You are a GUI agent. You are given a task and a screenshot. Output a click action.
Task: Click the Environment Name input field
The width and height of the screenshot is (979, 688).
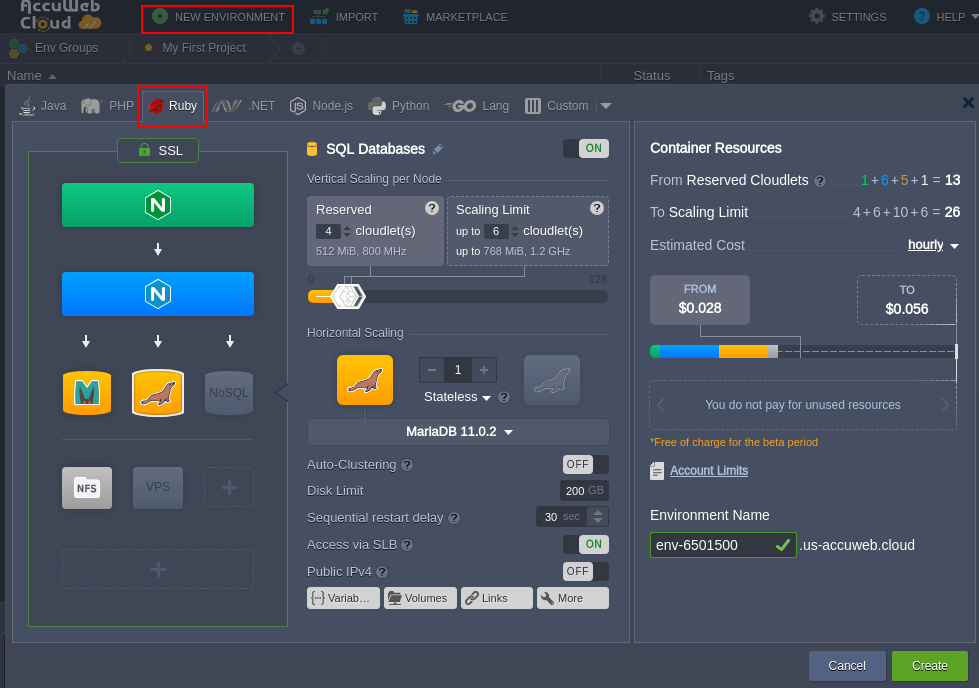pyautogui.click(x=711, y=545)
